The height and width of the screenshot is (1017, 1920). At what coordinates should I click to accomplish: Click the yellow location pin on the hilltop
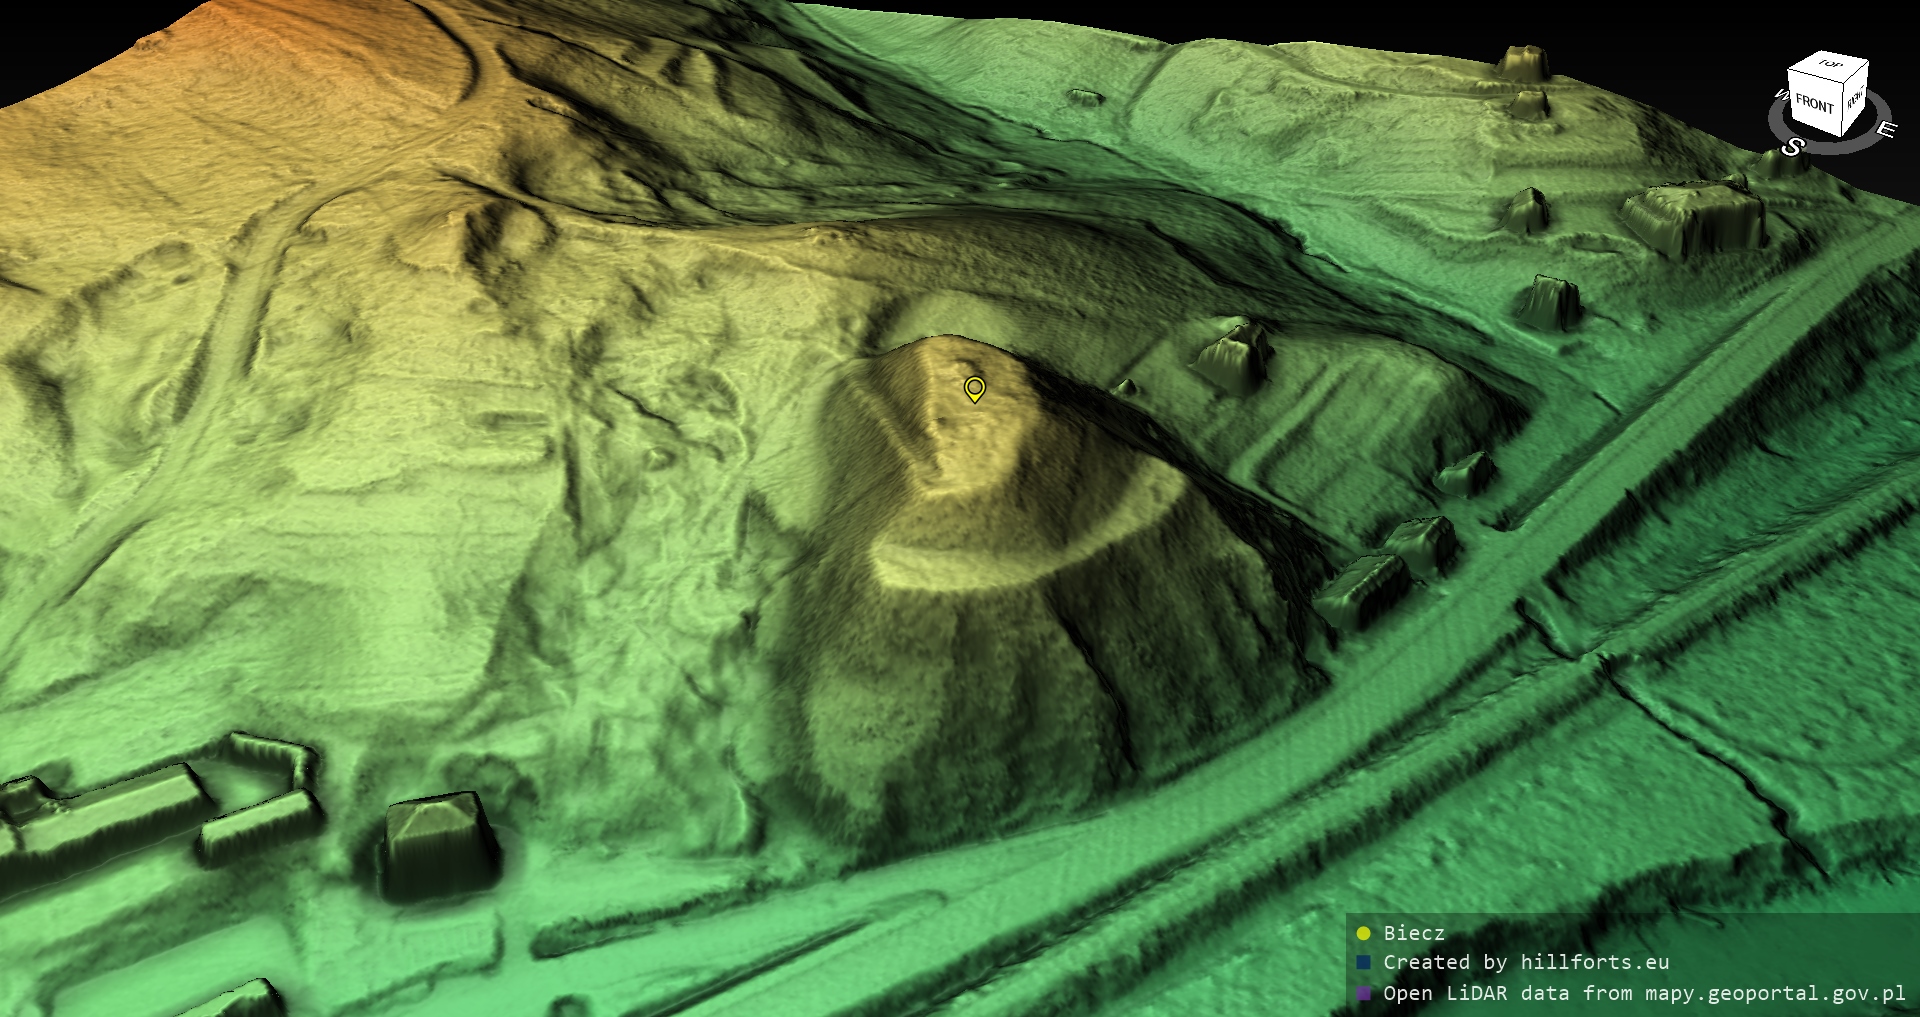point(974,388)
